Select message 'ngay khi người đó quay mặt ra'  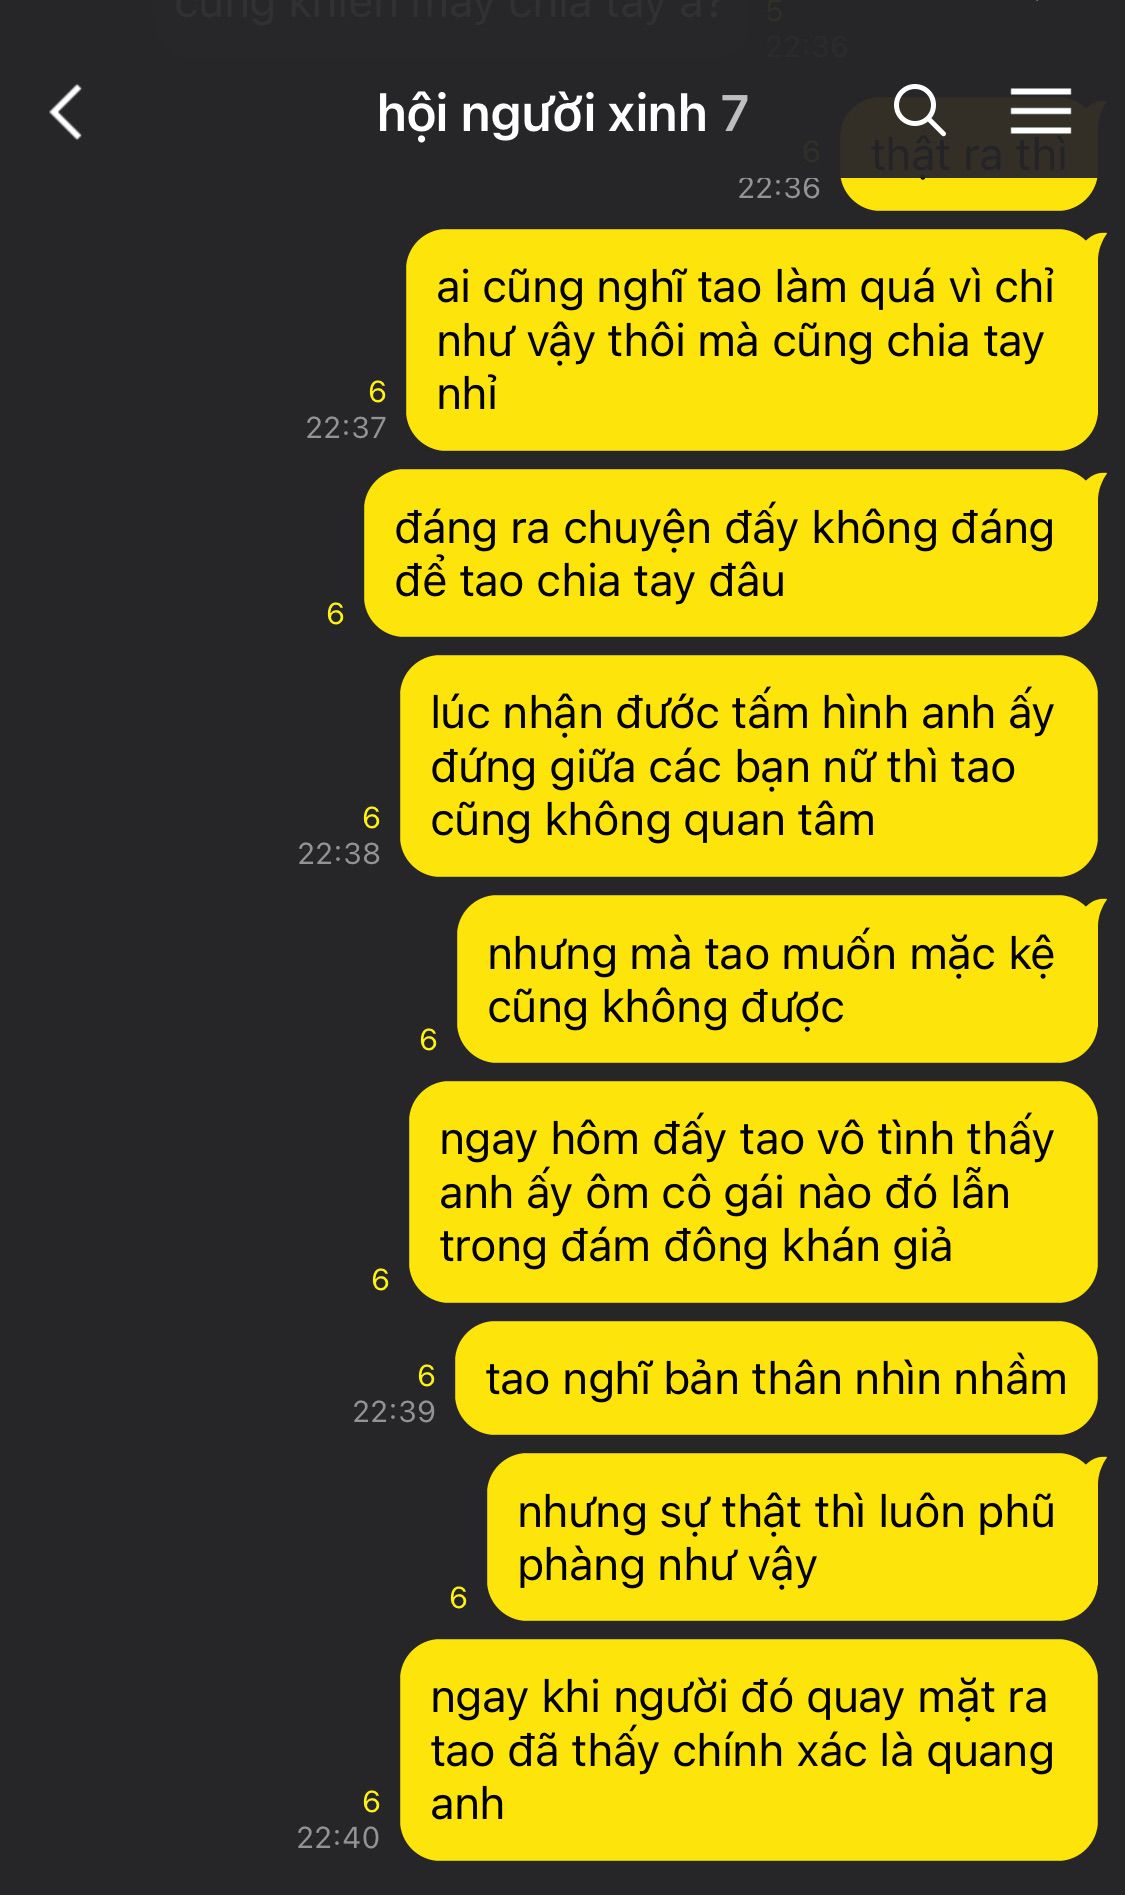(x=748, y=1750)
